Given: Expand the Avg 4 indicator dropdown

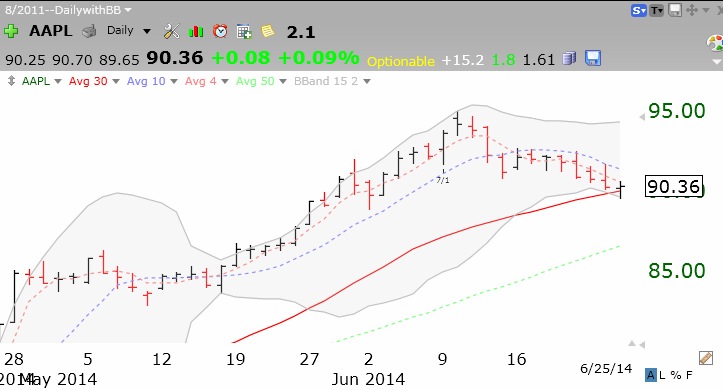Looking at the screenshot, I should (x=225, y=81).
